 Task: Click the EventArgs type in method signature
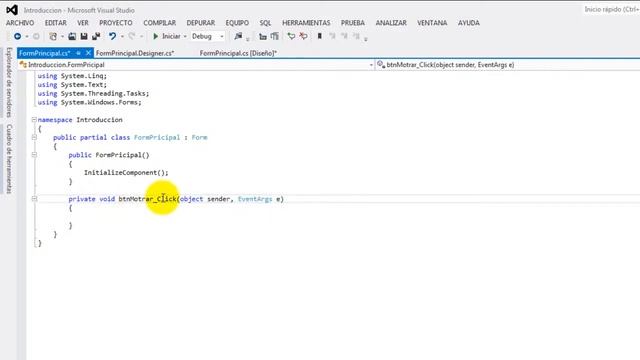click(255, 199)
